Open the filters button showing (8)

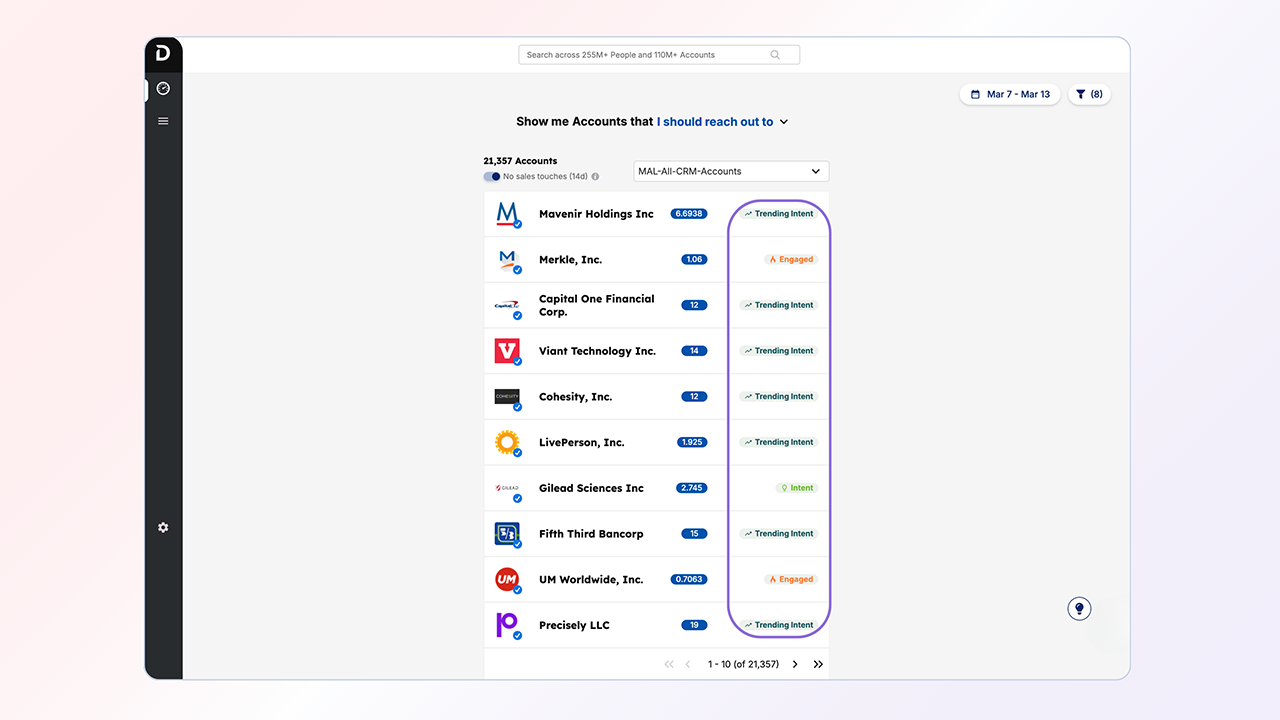pos(1089,94)
